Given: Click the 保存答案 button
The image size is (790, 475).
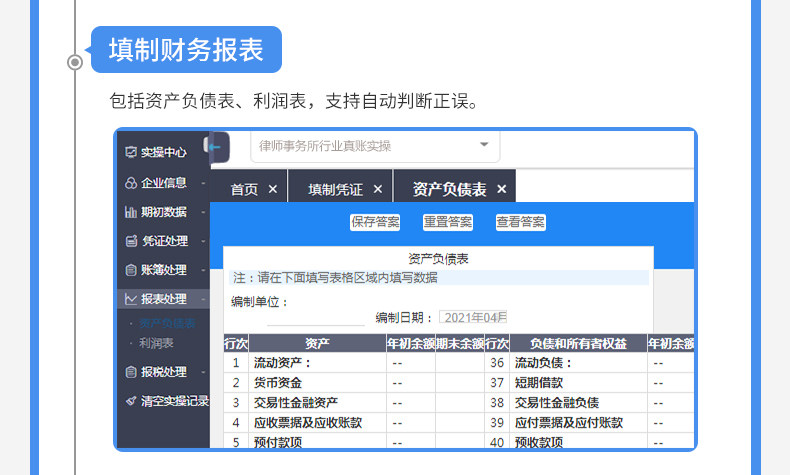Looking at the screenshot, I should pyautogui.click(x=375, y=222).
